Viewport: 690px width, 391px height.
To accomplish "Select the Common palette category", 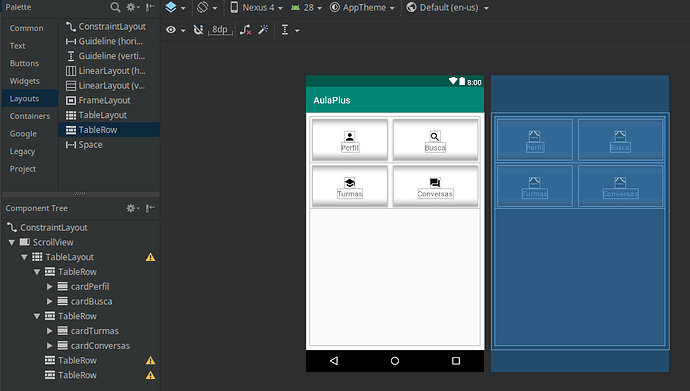I will (x=26, y=28).
